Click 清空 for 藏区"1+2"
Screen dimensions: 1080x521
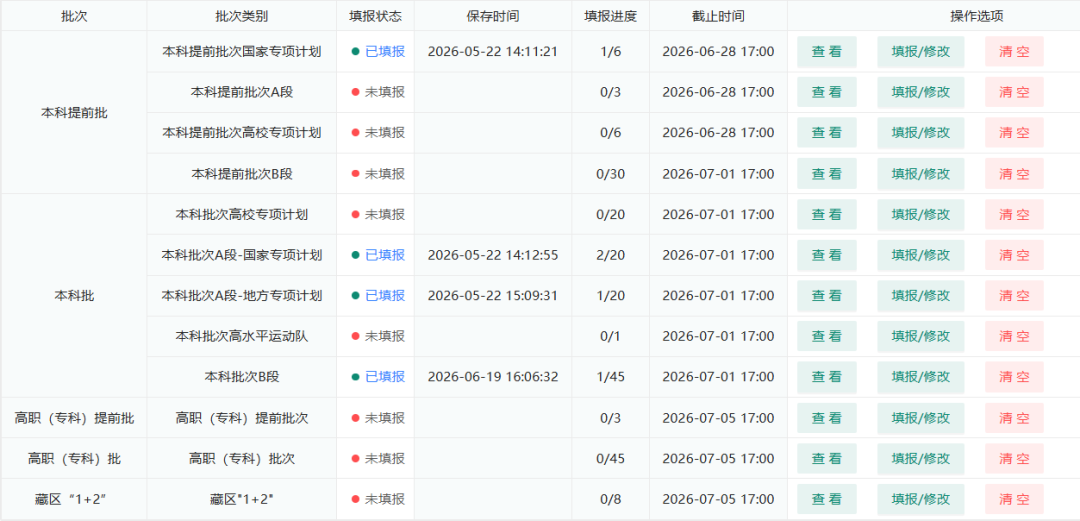(1014, 499)
